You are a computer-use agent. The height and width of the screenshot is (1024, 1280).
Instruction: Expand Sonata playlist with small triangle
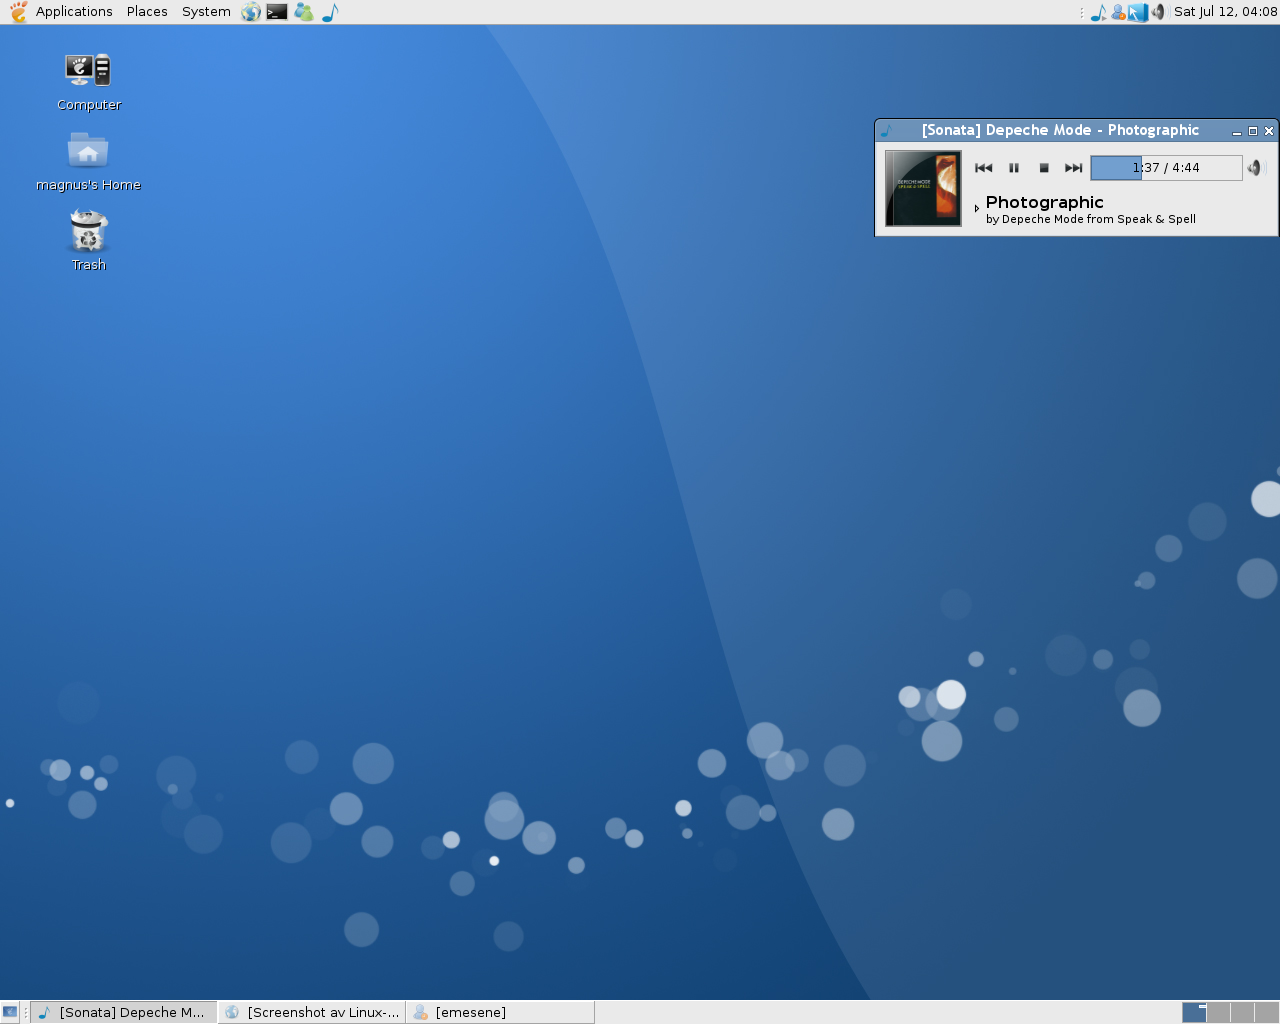click(x=977, y=209)
